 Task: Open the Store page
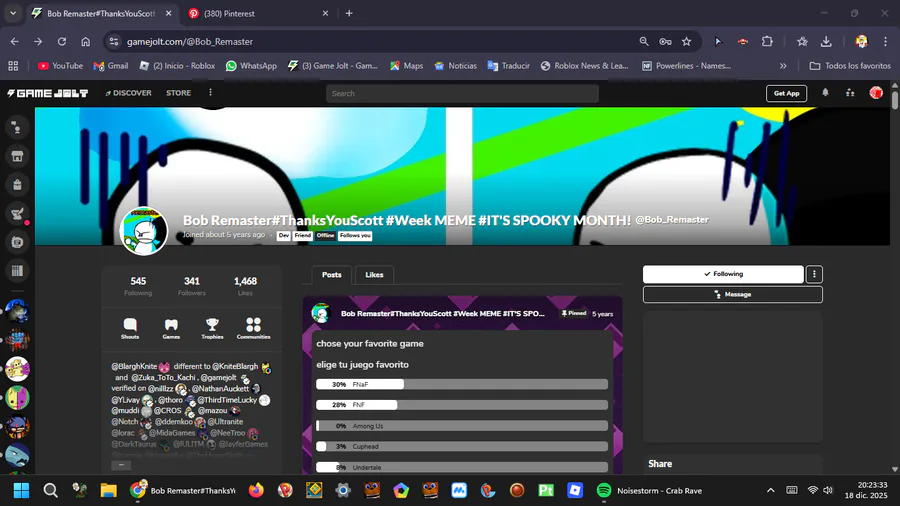pyautogui.click(x=179, y=93)
